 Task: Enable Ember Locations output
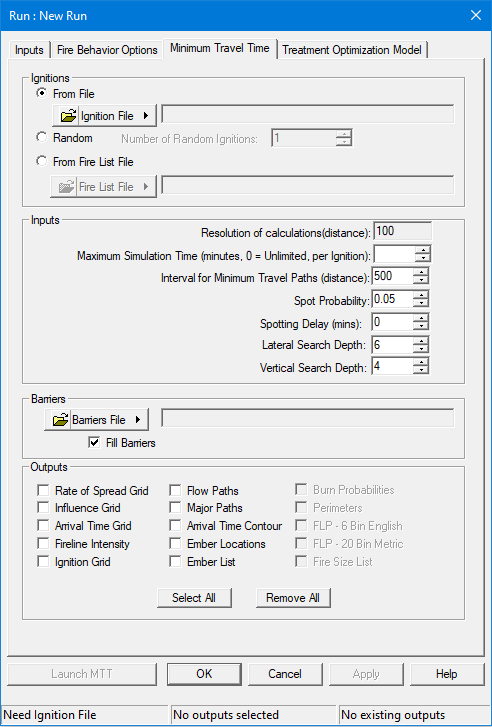pyautogui.click(x=175, y=543)
